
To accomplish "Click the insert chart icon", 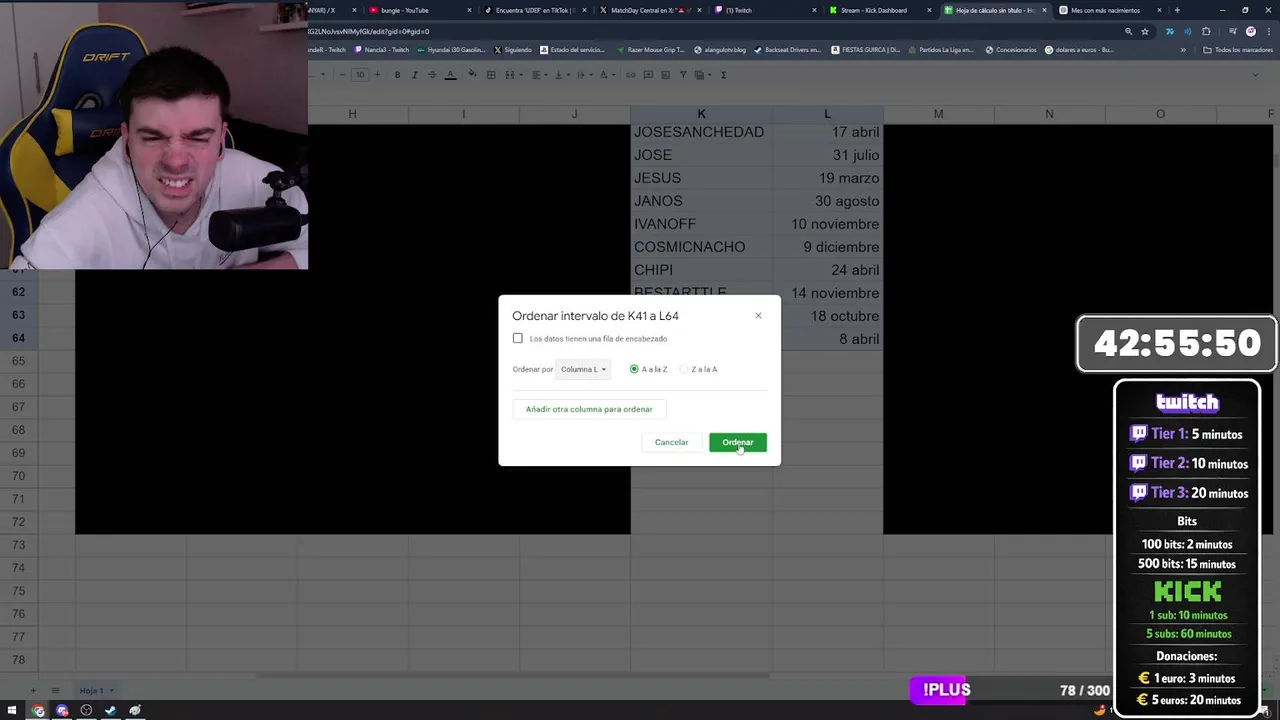I will click(x=666, y=75).
